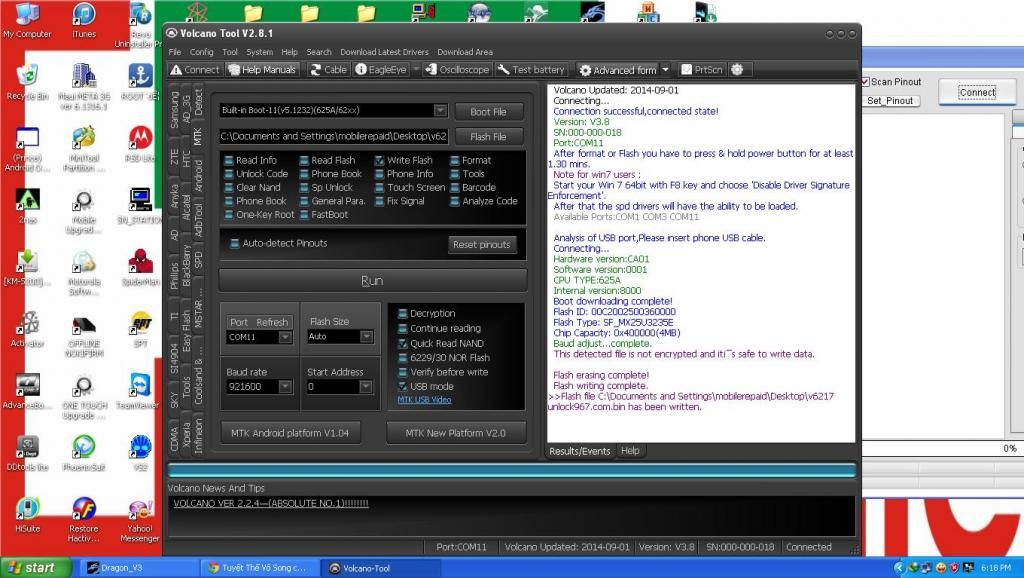
Task: Enable the Read Info checkbox
Action: coord(229,160)
